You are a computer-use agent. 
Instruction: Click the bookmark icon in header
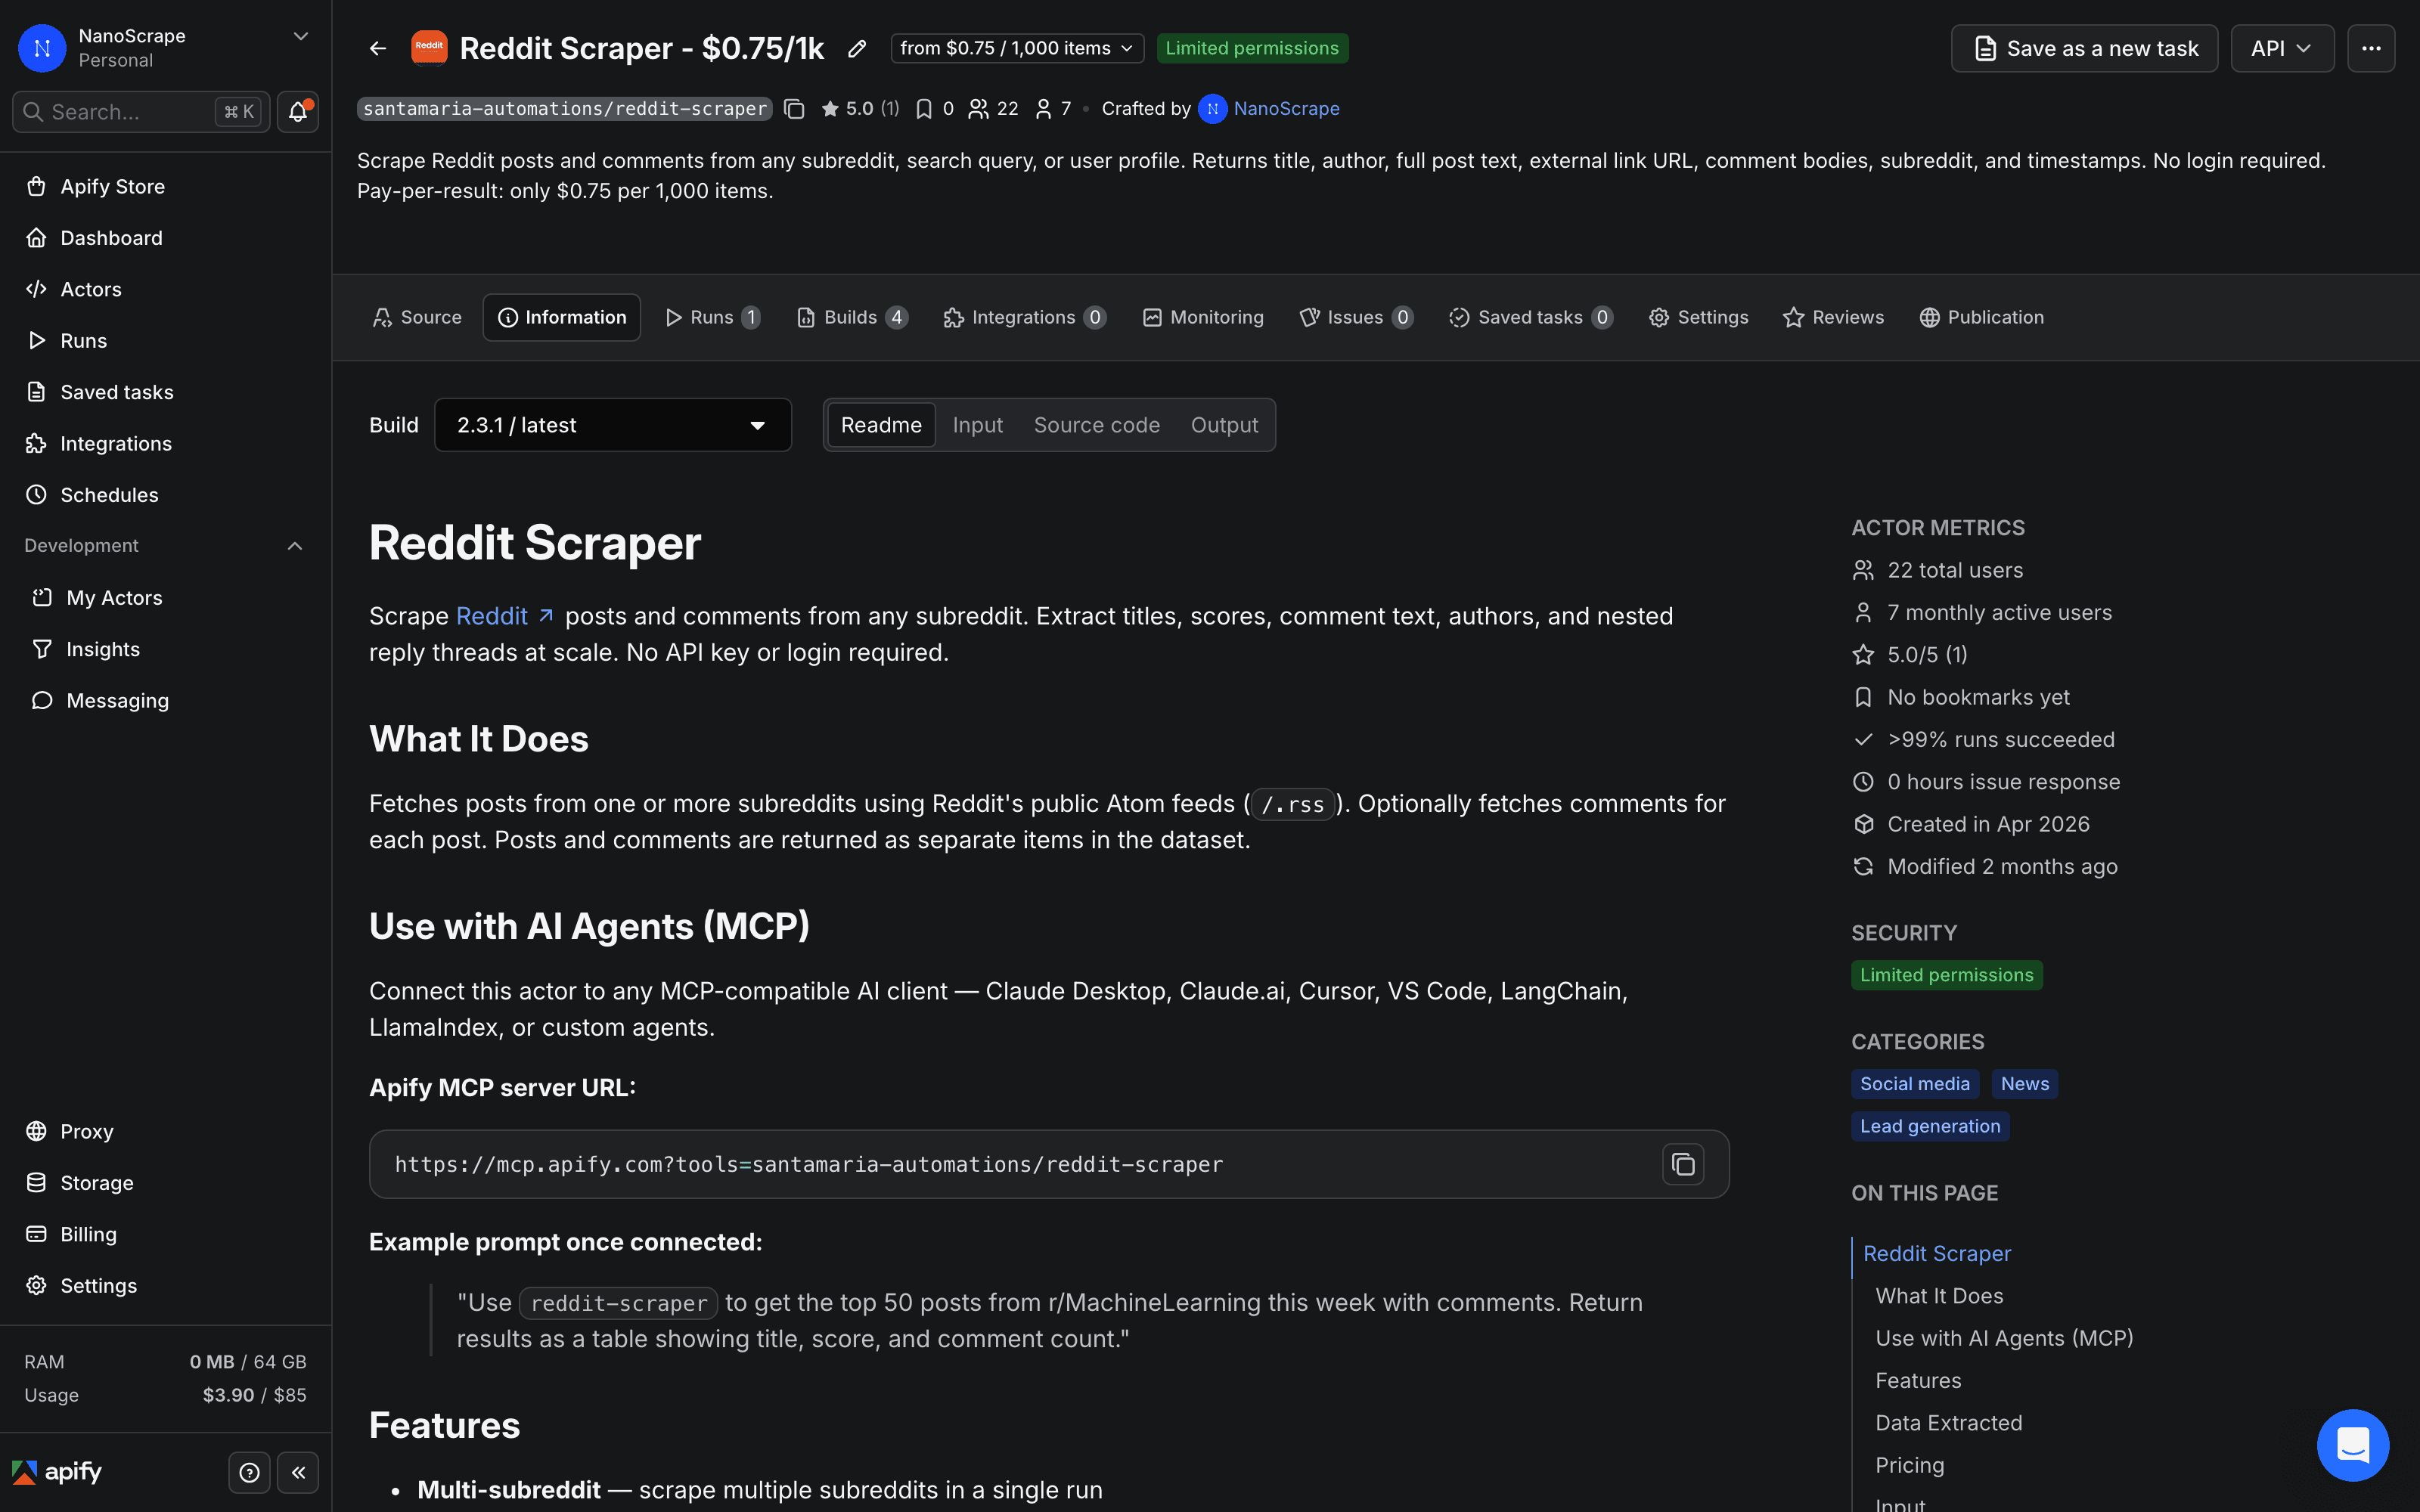coord(924,109)
